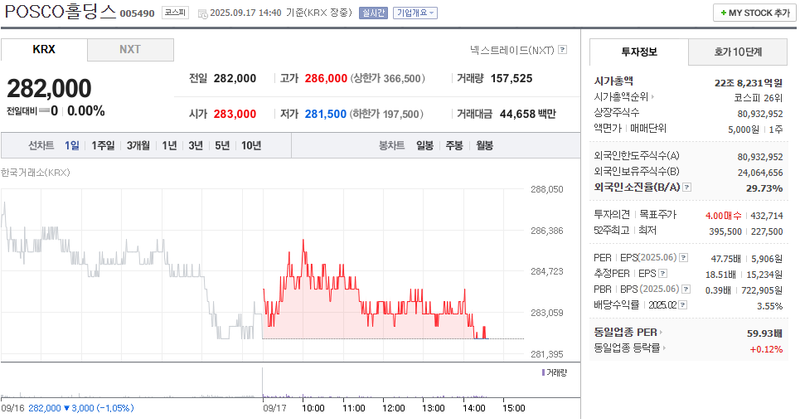This screenshot has width=800, height=419.
Task: Switch to the NXT tab
Action: click(x=130, y=50)
